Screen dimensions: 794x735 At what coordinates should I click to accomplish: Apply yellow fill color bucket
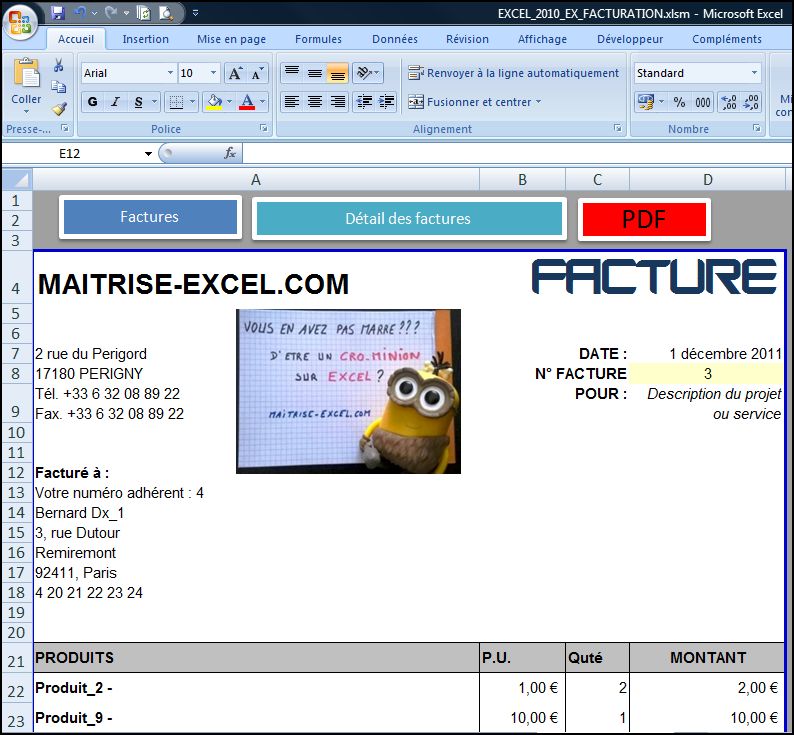click(x=214, y=102)
